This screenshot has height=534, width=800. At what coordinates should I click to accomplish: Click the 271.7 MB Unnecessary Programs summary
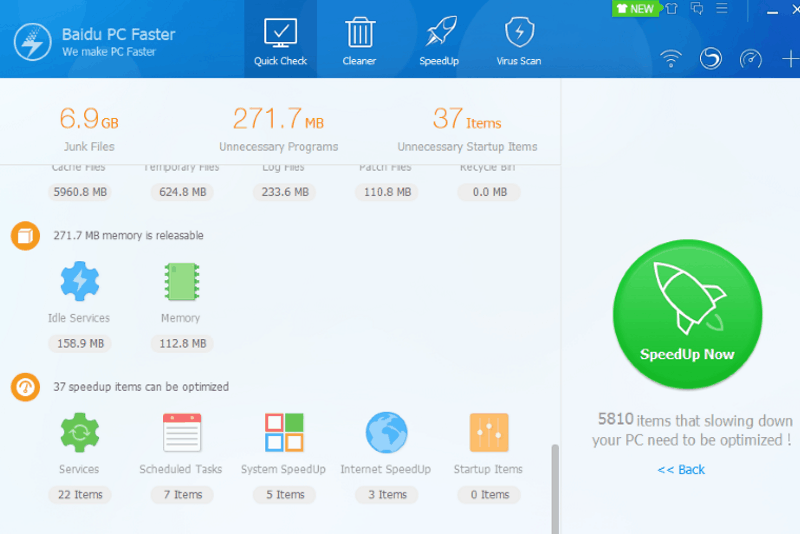pyautogui.click(x=279, y=129)
